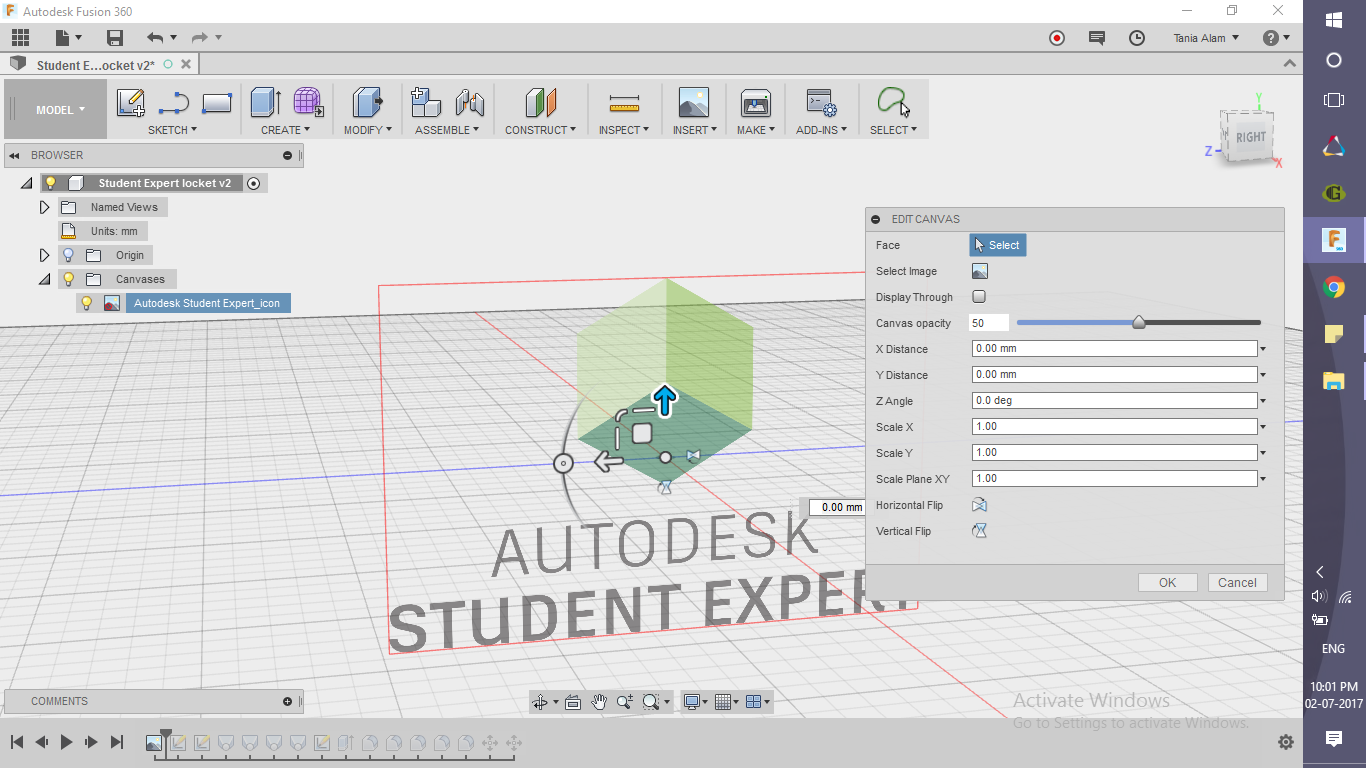Open the CREATE menu
This screenshot has width=1366, height=768.
[x=286, y=130]
